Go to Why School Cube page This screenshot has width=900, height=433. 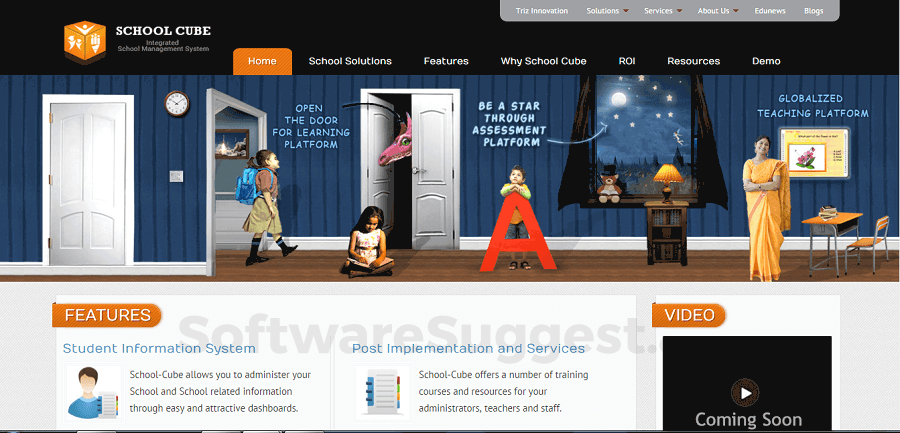pos(544,61)
